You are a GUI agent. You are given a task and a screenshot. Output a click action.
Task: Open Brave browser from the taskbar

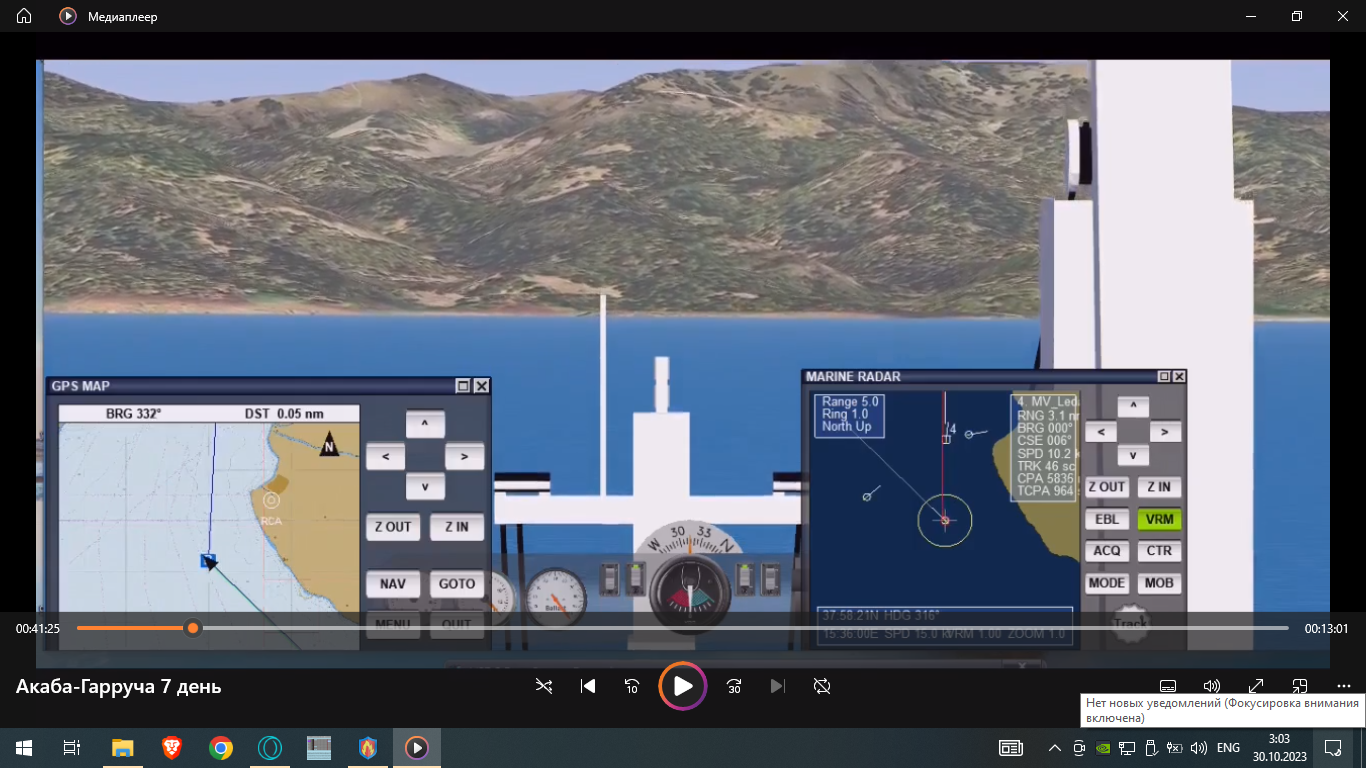(x=171, y=747)
